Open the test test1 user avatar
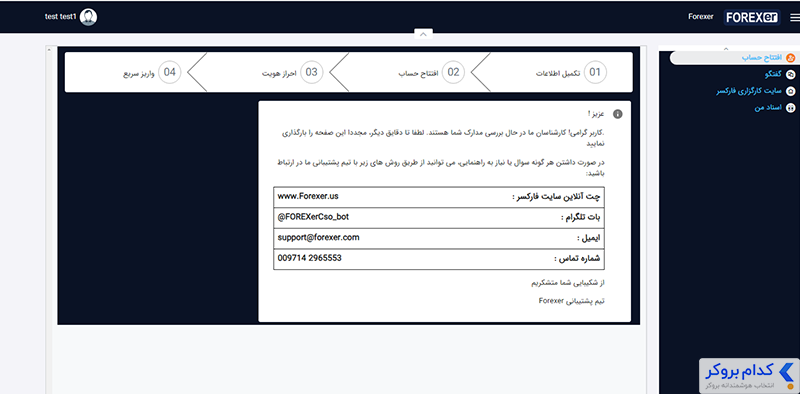Image resolution: width=800 pixels, height=394 pixels. click(x=88, y=17)
